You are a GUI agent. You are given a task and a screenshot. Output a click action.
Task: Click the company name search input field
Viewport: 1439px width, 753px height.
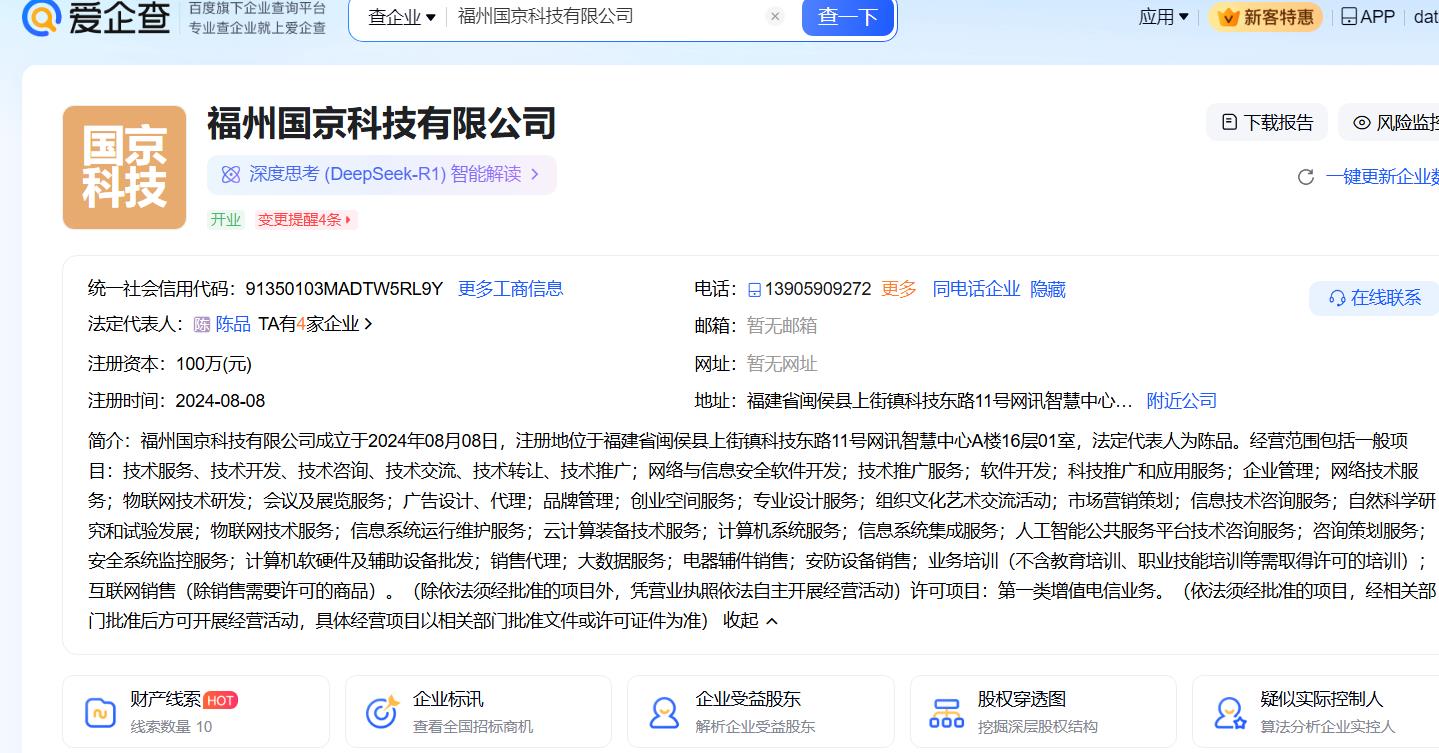pyautogui.click(x=605, y=17)
